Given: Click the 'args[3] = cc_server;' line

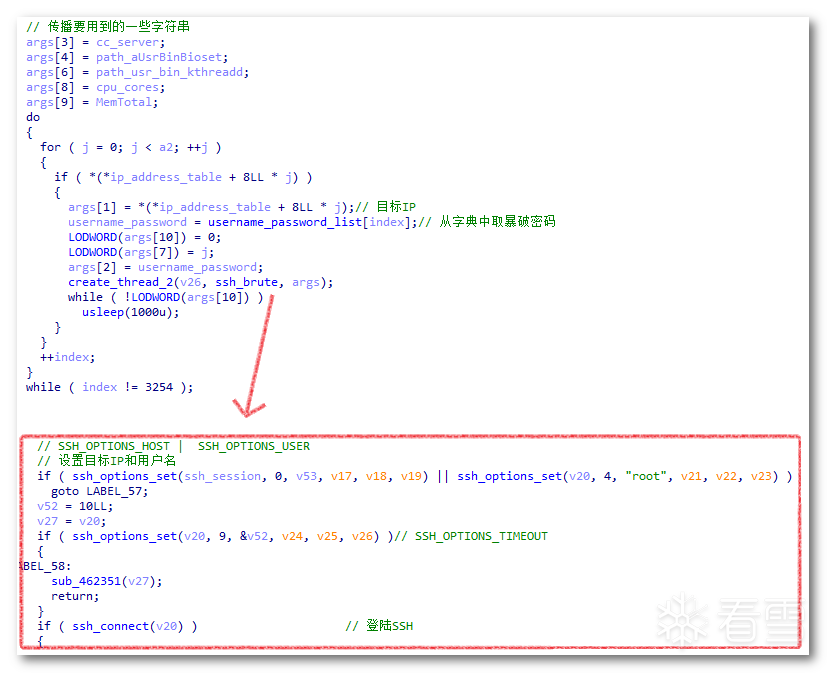Looking at the screenshot, I should point(95,42).
